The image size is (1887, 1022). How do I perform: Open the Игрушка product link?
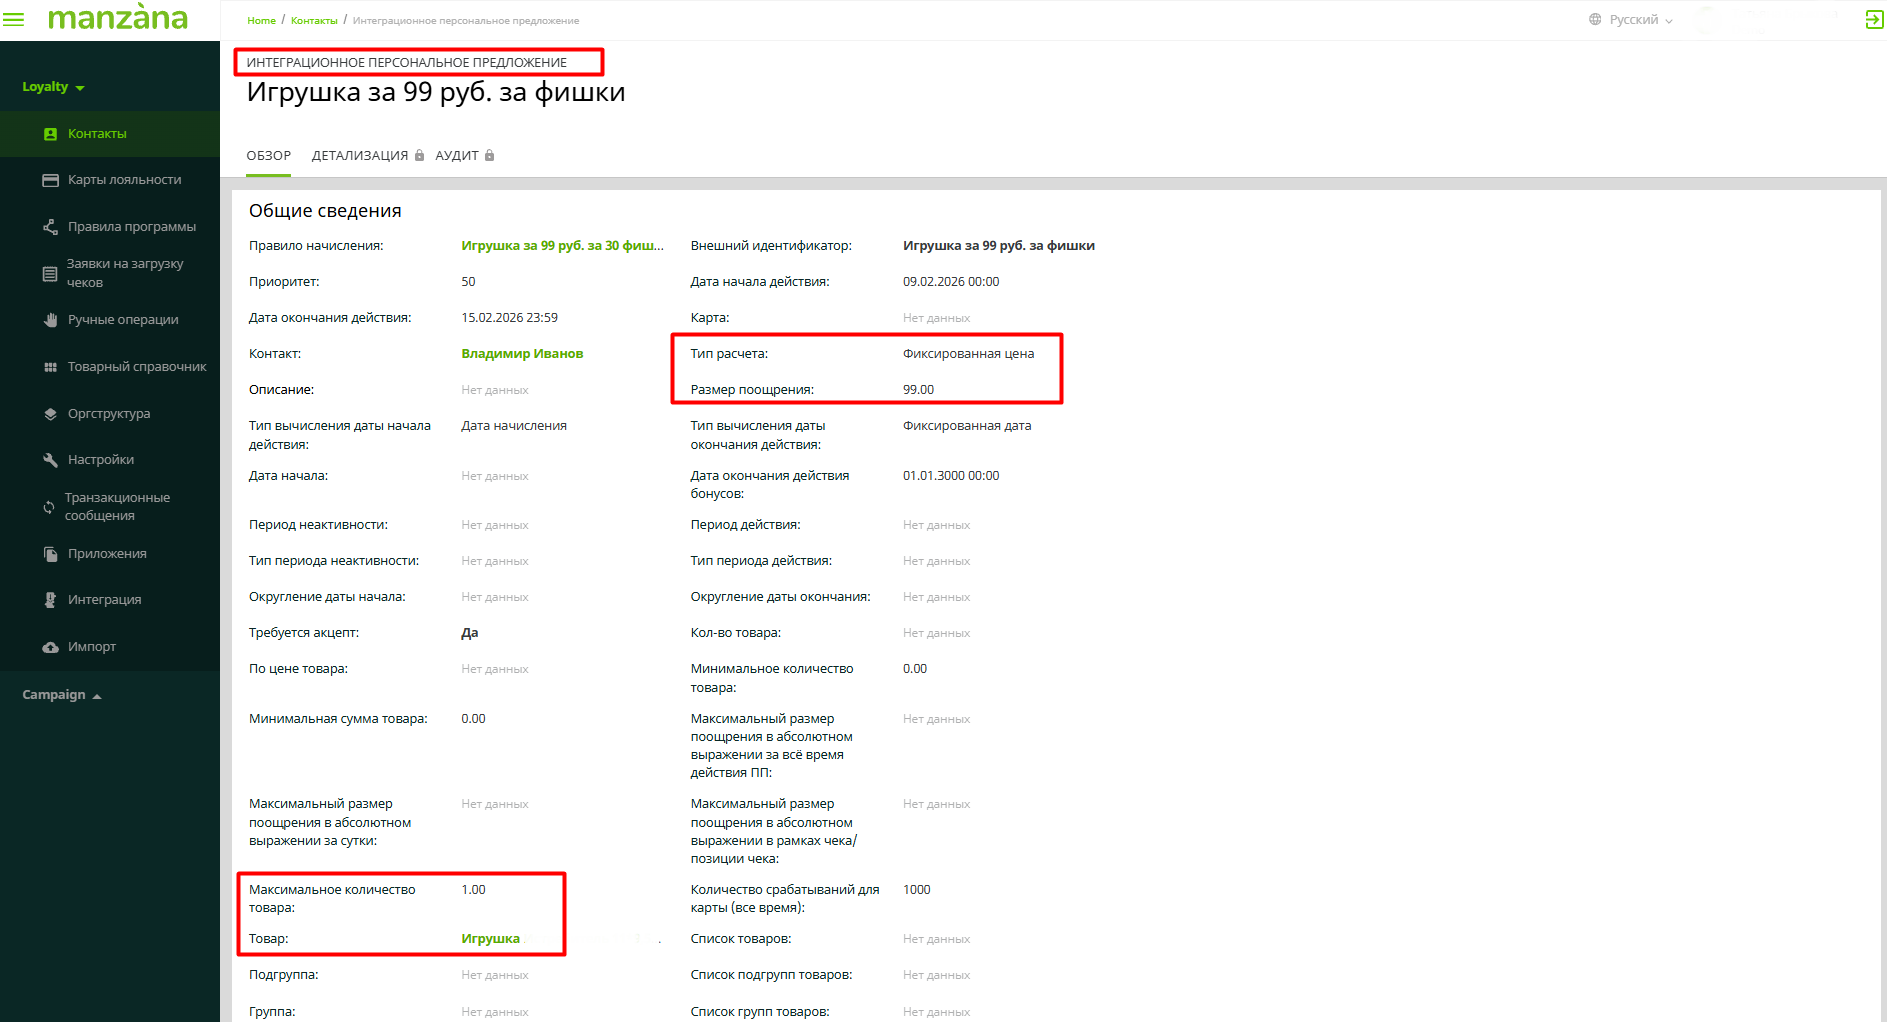point(490,939)
